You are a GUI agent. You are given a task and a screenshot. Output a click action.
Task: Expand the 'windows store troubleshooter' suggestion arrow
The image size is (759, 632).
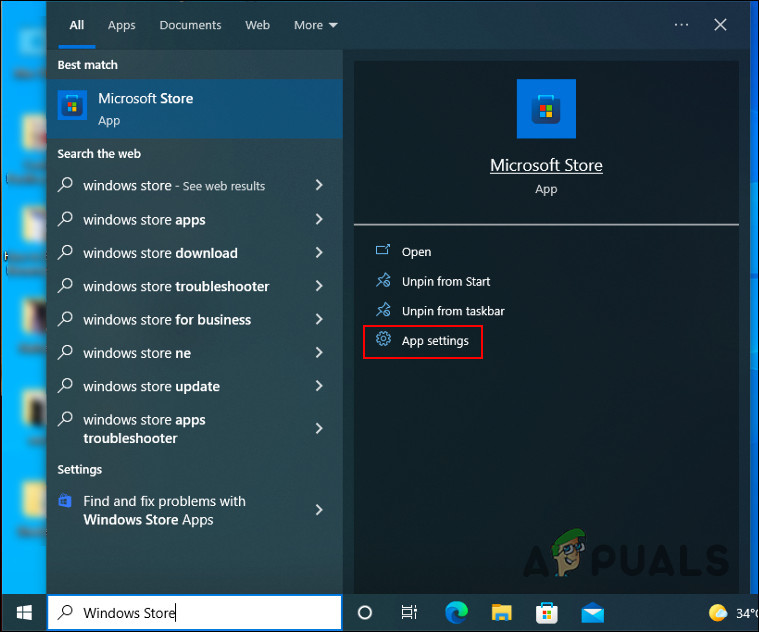point(319,286)
